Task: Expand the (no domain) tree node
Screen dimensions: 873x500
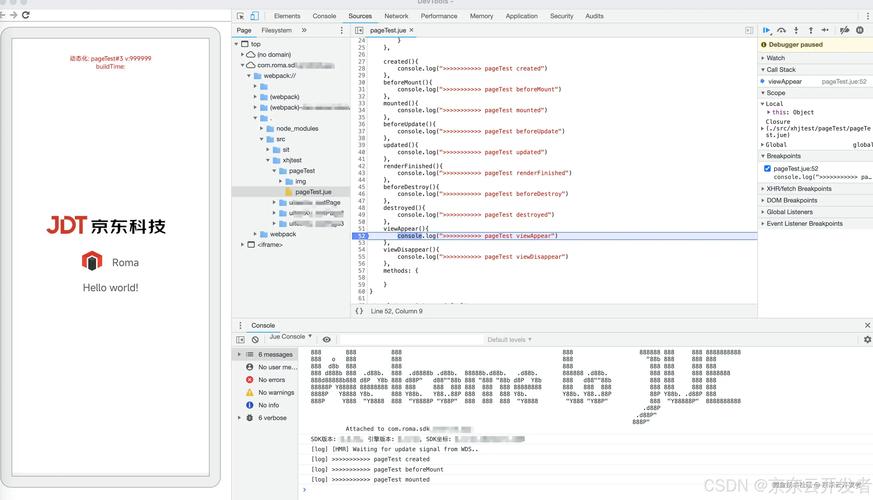Action: pos(243,55)
